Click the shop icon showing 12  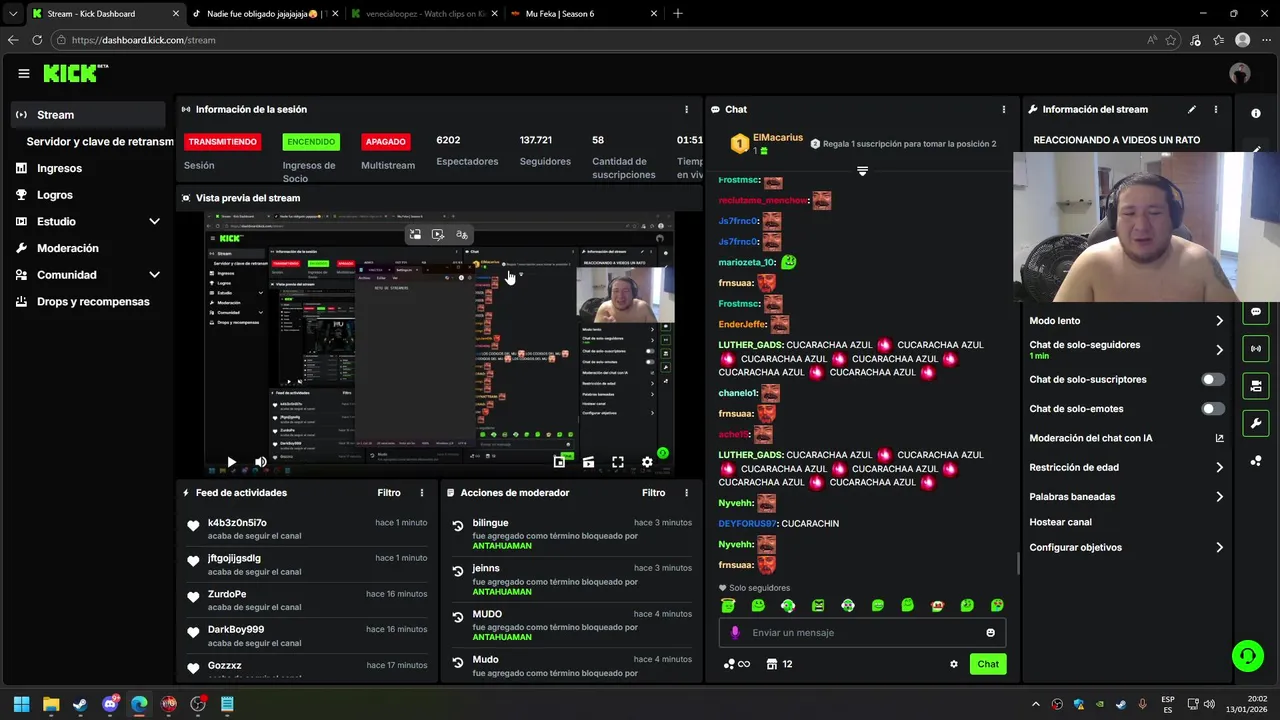779,664
